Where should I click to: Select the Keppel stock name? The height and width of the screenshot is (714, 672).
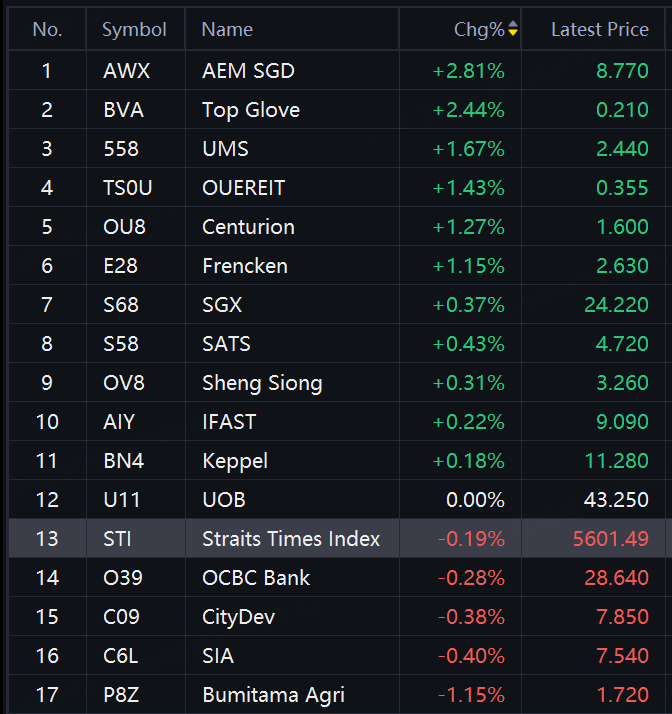point(235,462)
